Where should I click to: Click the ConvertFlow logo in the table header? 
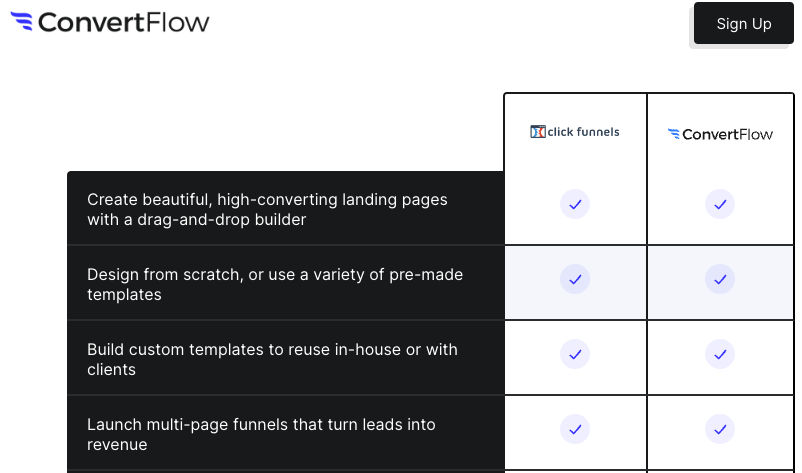tap(720, 134)
